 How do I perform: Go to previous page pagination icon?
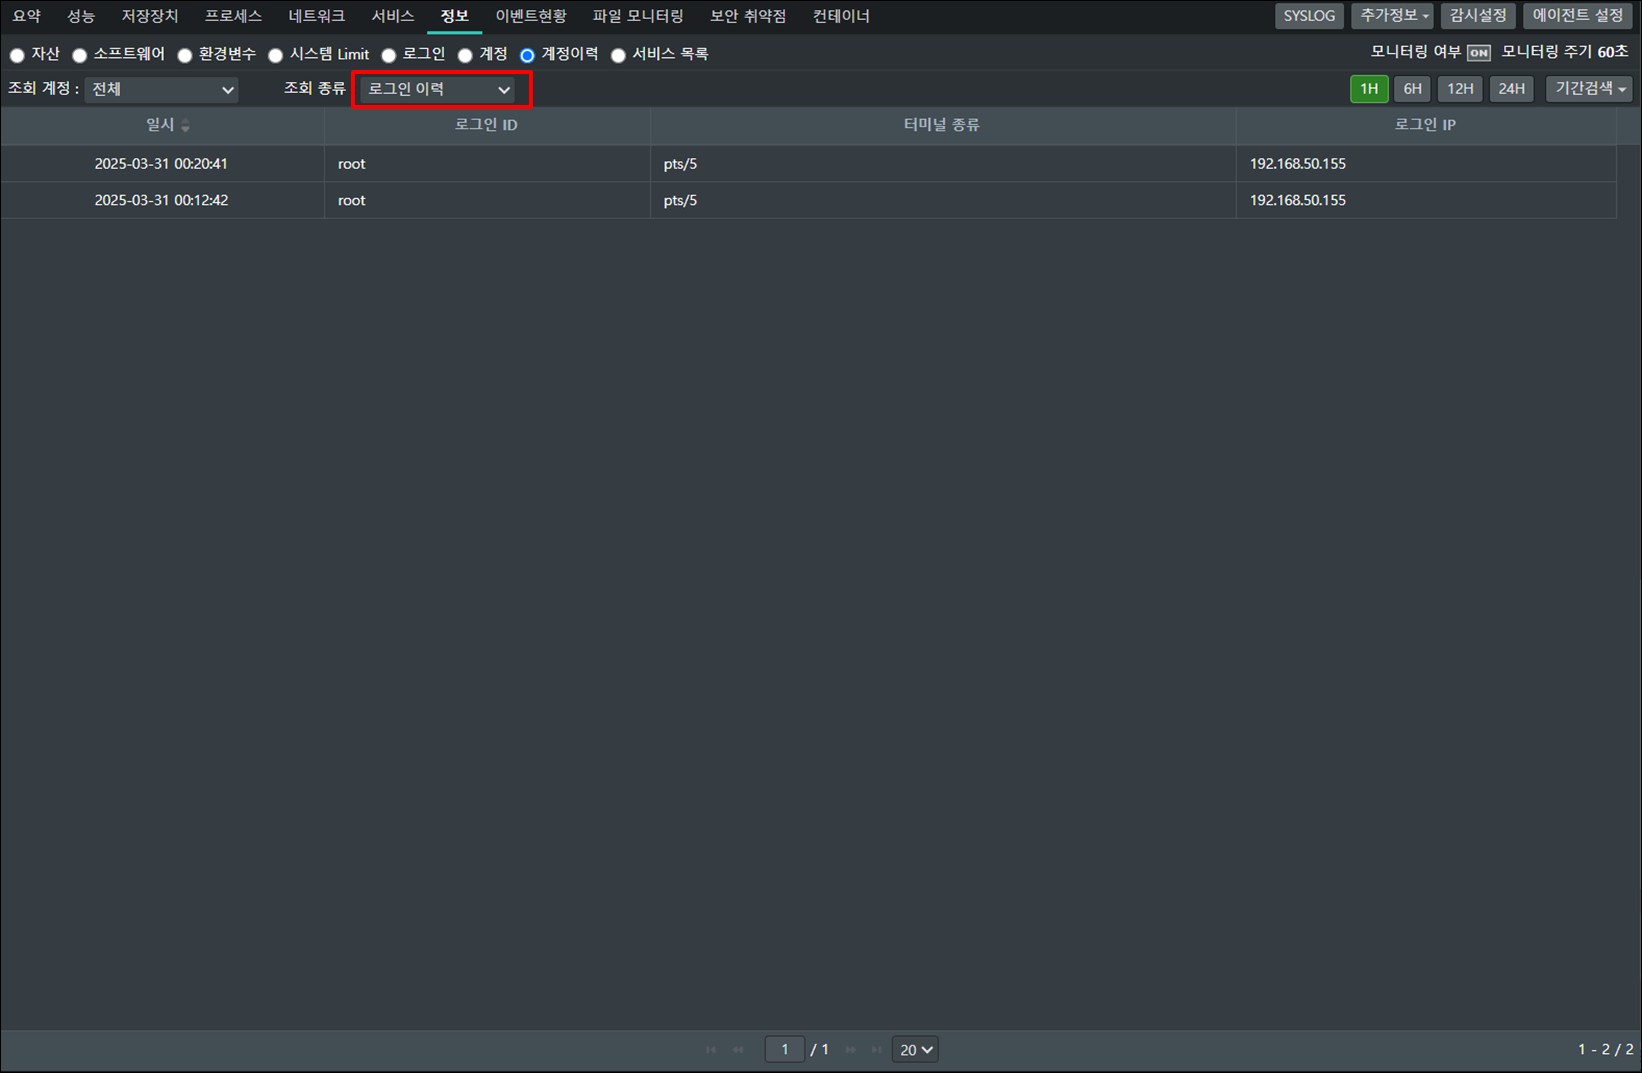tap(738, 1049)
